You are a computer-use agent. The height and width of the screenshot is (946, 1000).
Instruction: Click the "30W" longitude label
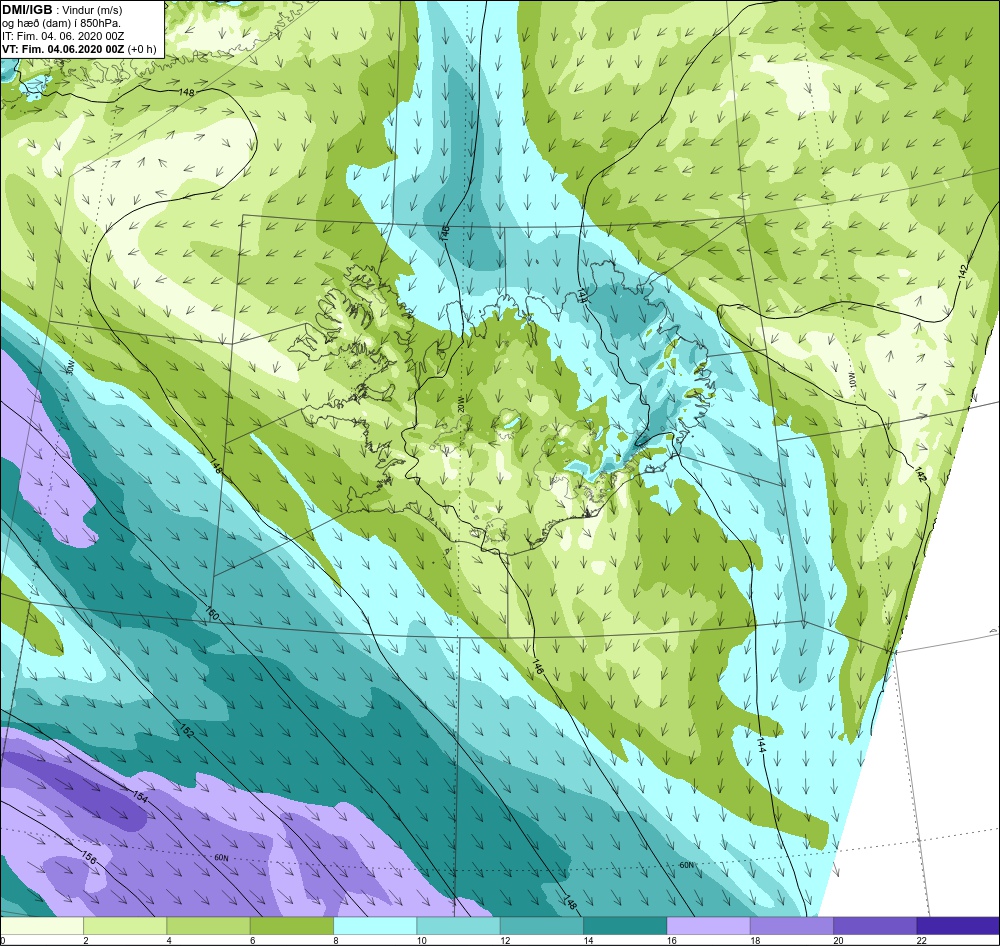point(70,367)
